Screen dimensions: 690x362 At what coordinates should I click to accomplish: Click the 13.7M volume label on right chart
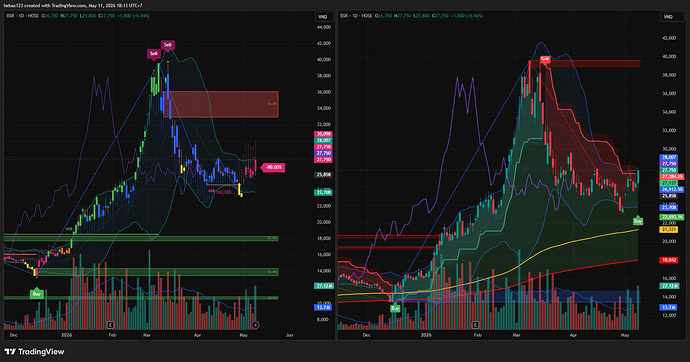pos(669,307)
